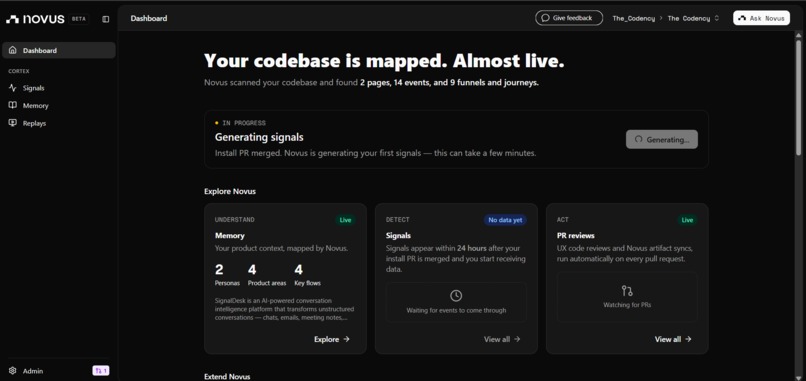The height and width of the screenshot is (381, 806).
Task: Open Replays from the sidebar
Action: pyautogui.click(x=59, y=123)
